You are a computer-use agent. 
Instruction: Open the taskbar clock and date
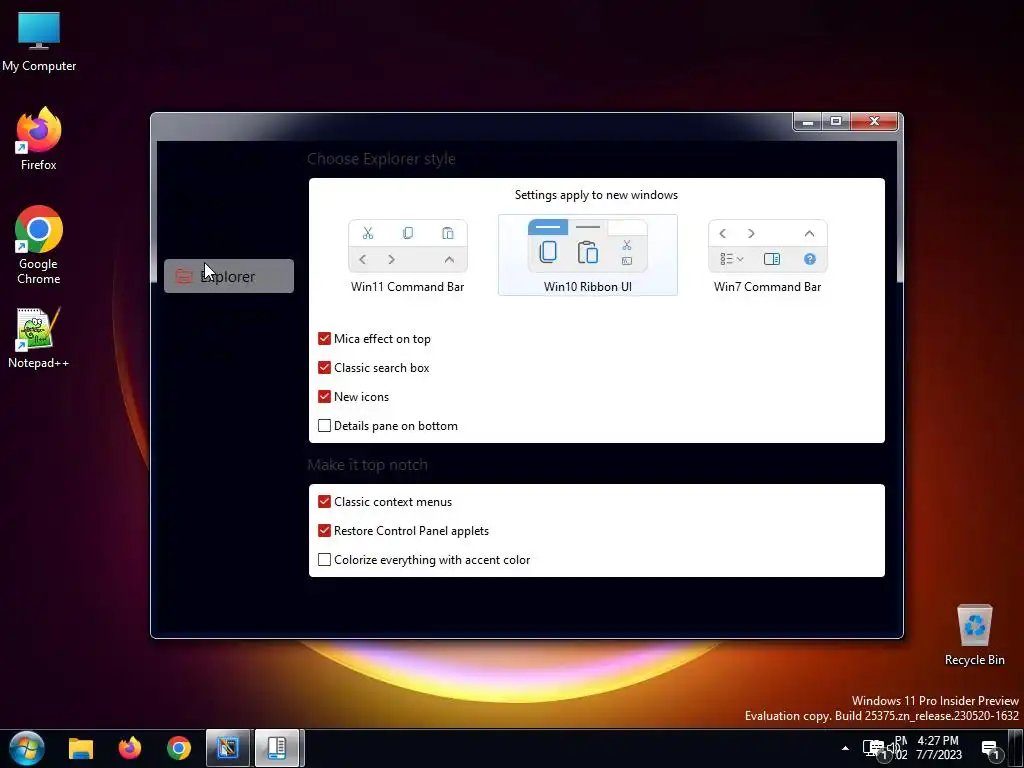[938, 748]
